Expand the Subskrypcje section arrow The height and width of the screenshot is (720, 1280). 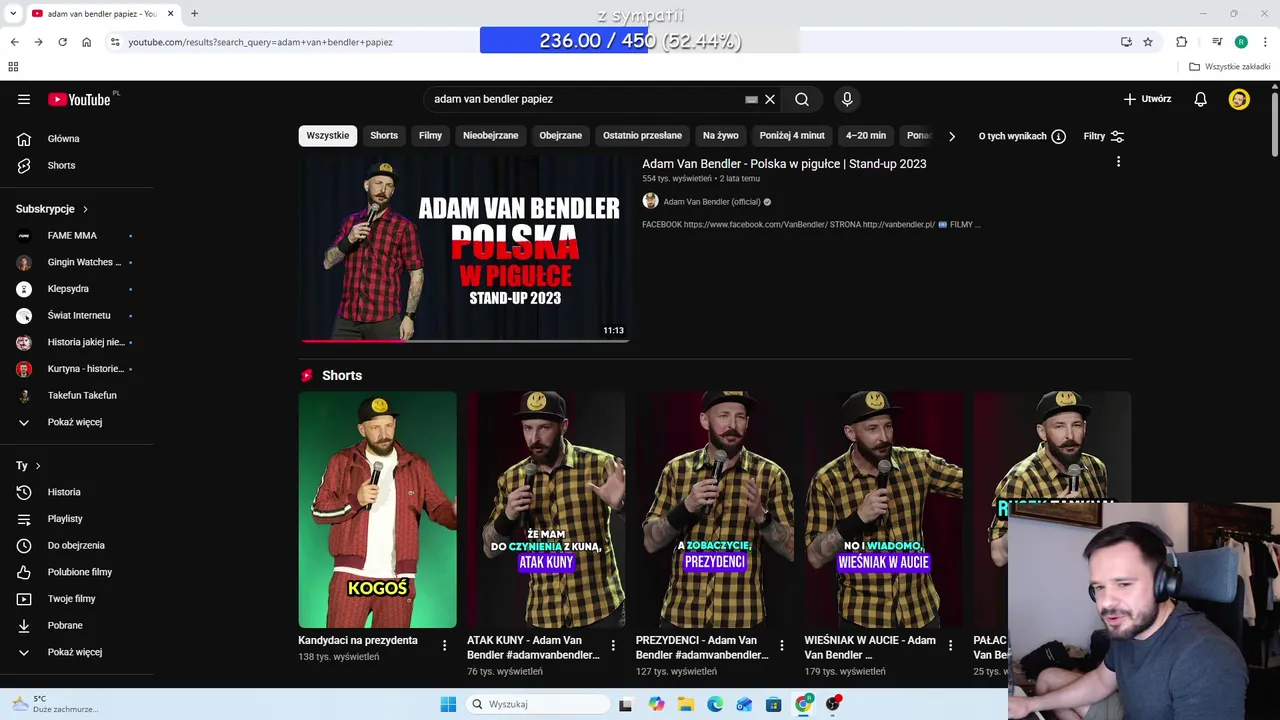85,209
